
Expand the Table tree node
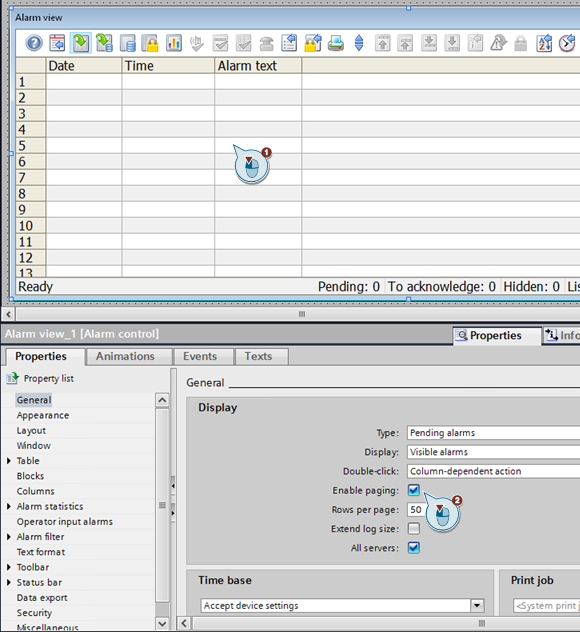click(x=8, y=461)
